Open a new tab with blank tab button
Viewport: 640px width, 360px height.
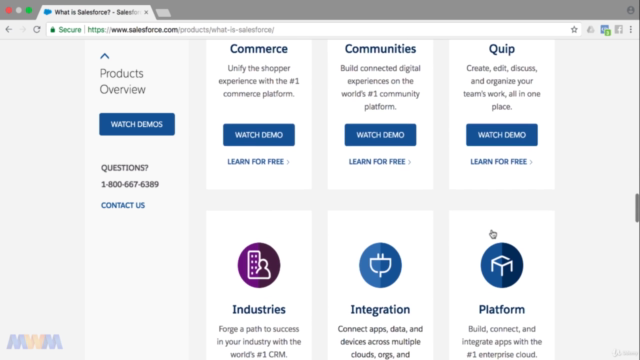click(163, 13)
